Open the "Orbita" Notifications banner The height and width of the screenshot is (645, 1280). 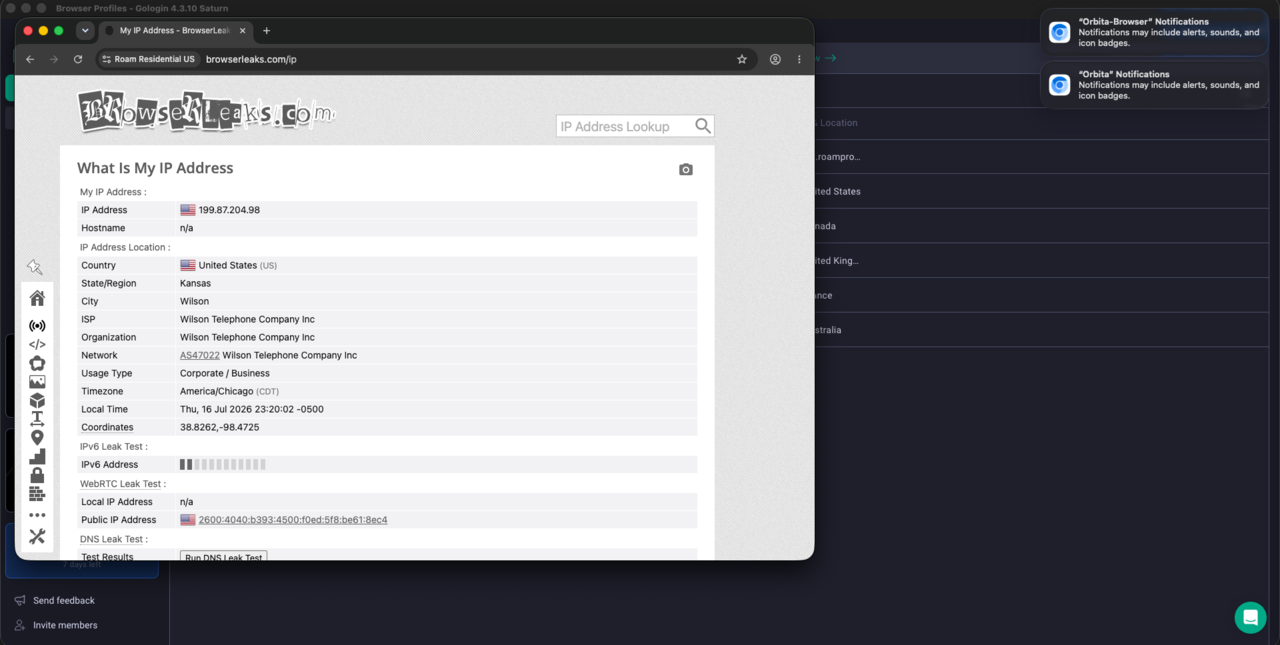pyautogui.click(x=1154, y=85)
